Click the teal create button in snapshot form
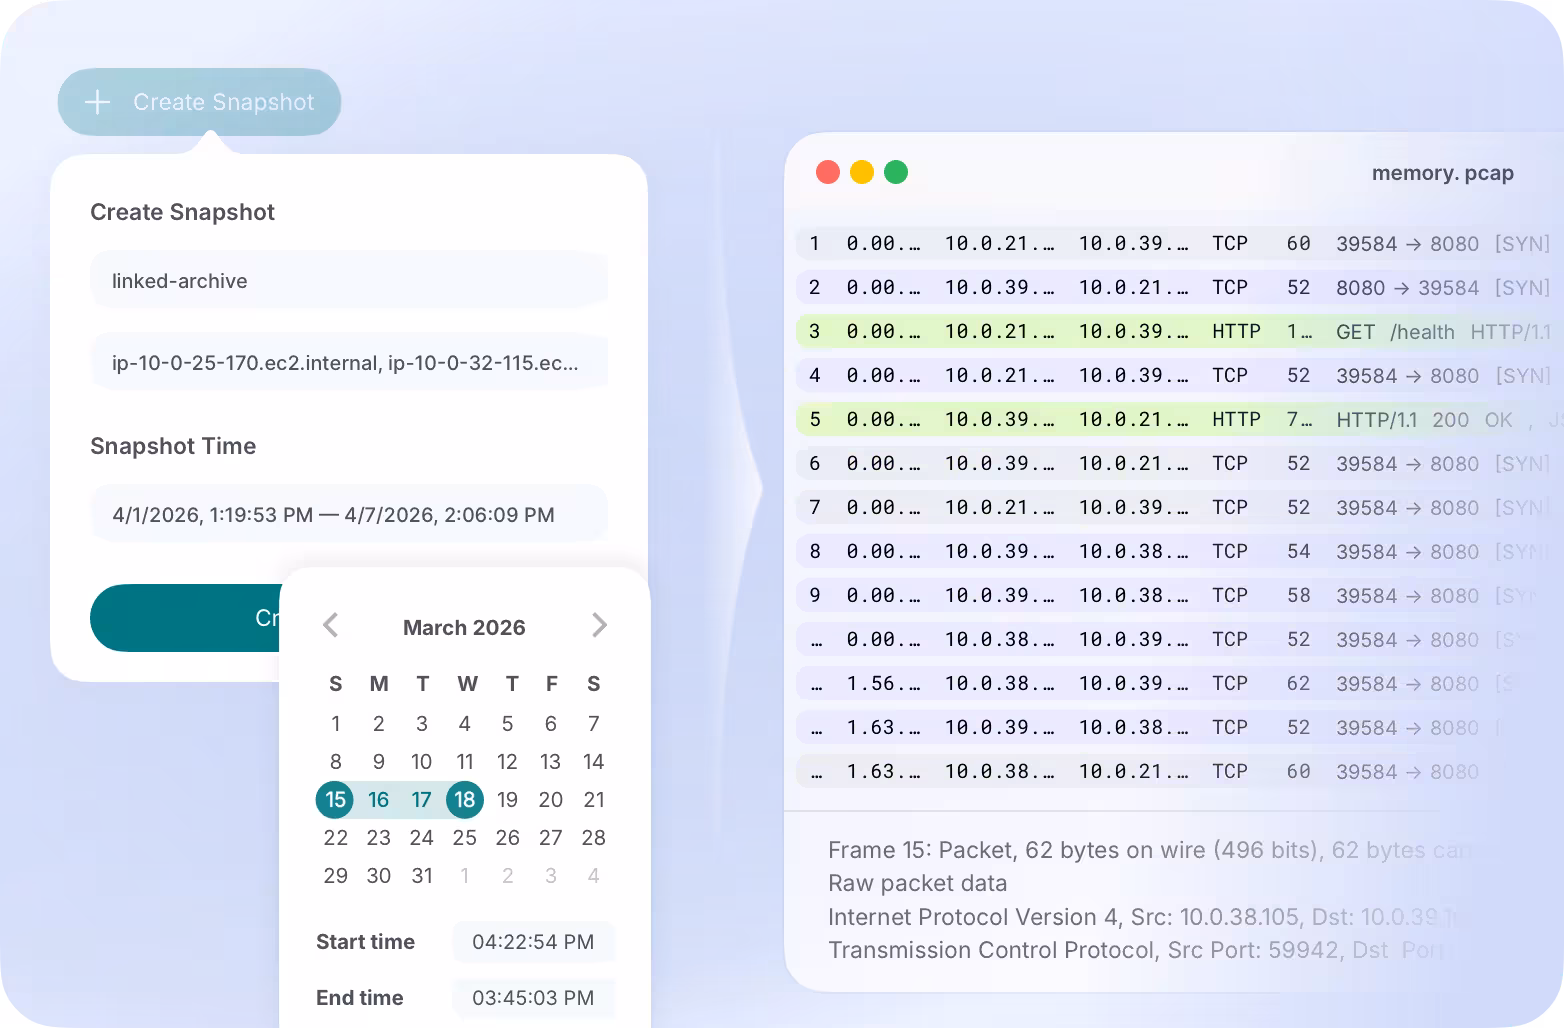This screenshot has width=1564, height=1028. [x=185, y=618]
